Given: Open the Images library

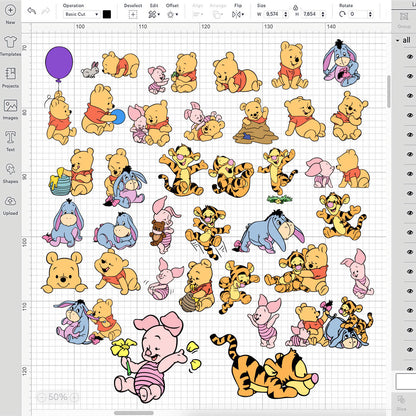Looking at the screenshot, I should (x=10, y=109).
